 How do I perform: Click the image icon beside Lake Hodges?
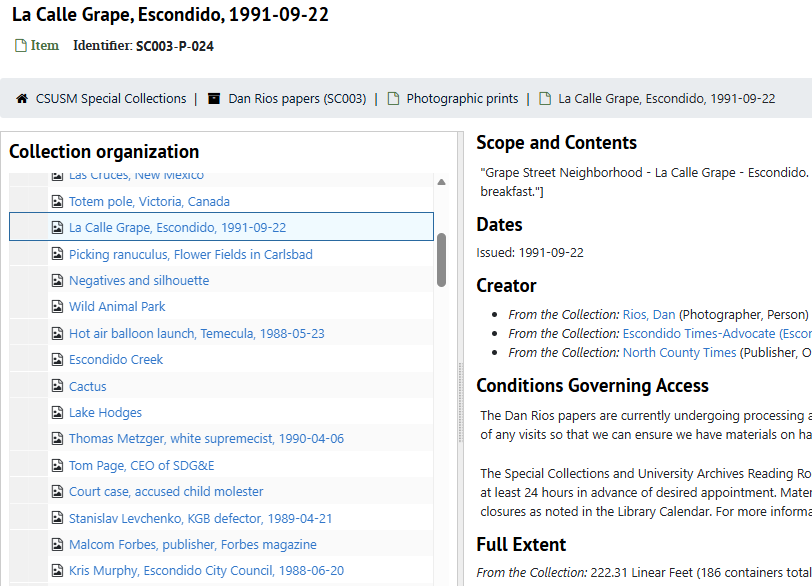[x=57, y=413]
